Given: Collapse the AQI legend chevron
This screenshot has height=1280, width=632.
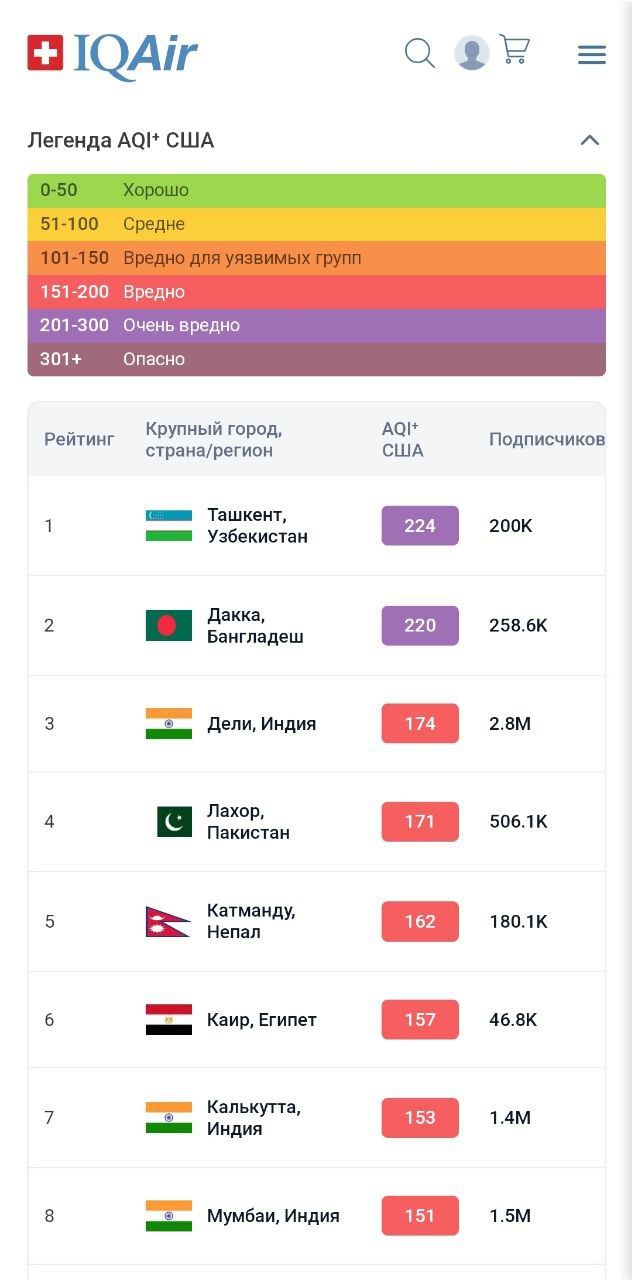Looking at the screenshot, I should [x=590, y=140].
